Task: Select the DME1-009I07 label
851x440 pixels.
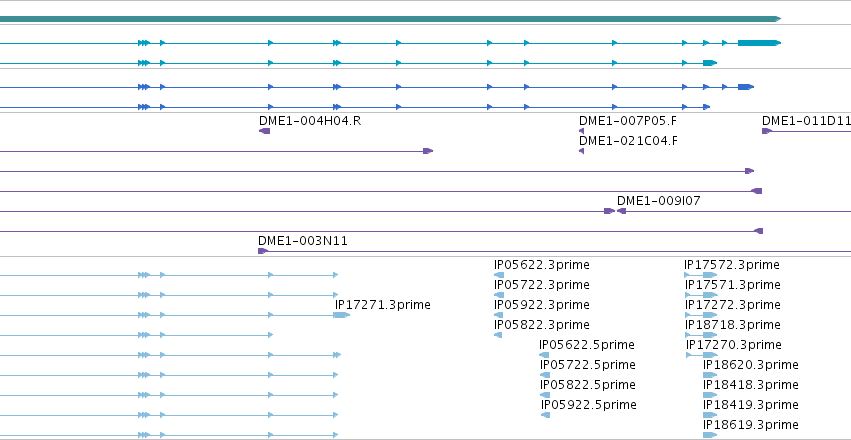Action: [x=658, y=201]
